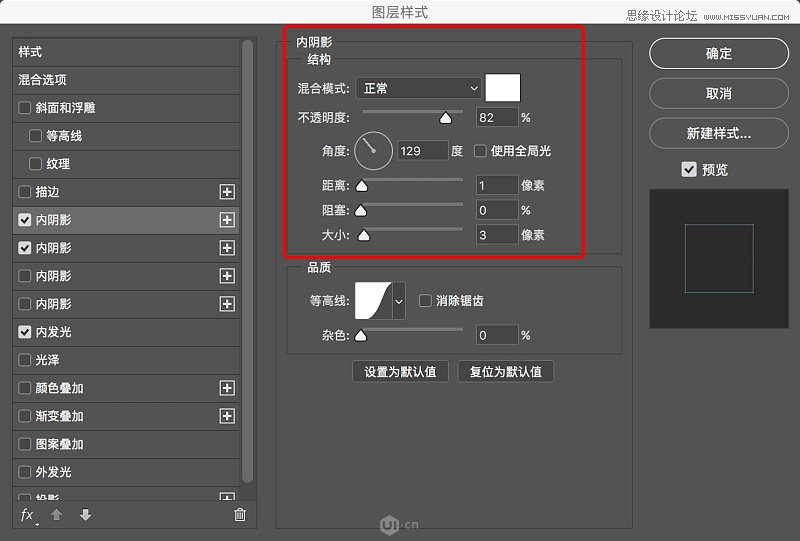Click the plus icon beside 描边
The height and width of the screenshot is (541, 800).
(x=227, y=192)
